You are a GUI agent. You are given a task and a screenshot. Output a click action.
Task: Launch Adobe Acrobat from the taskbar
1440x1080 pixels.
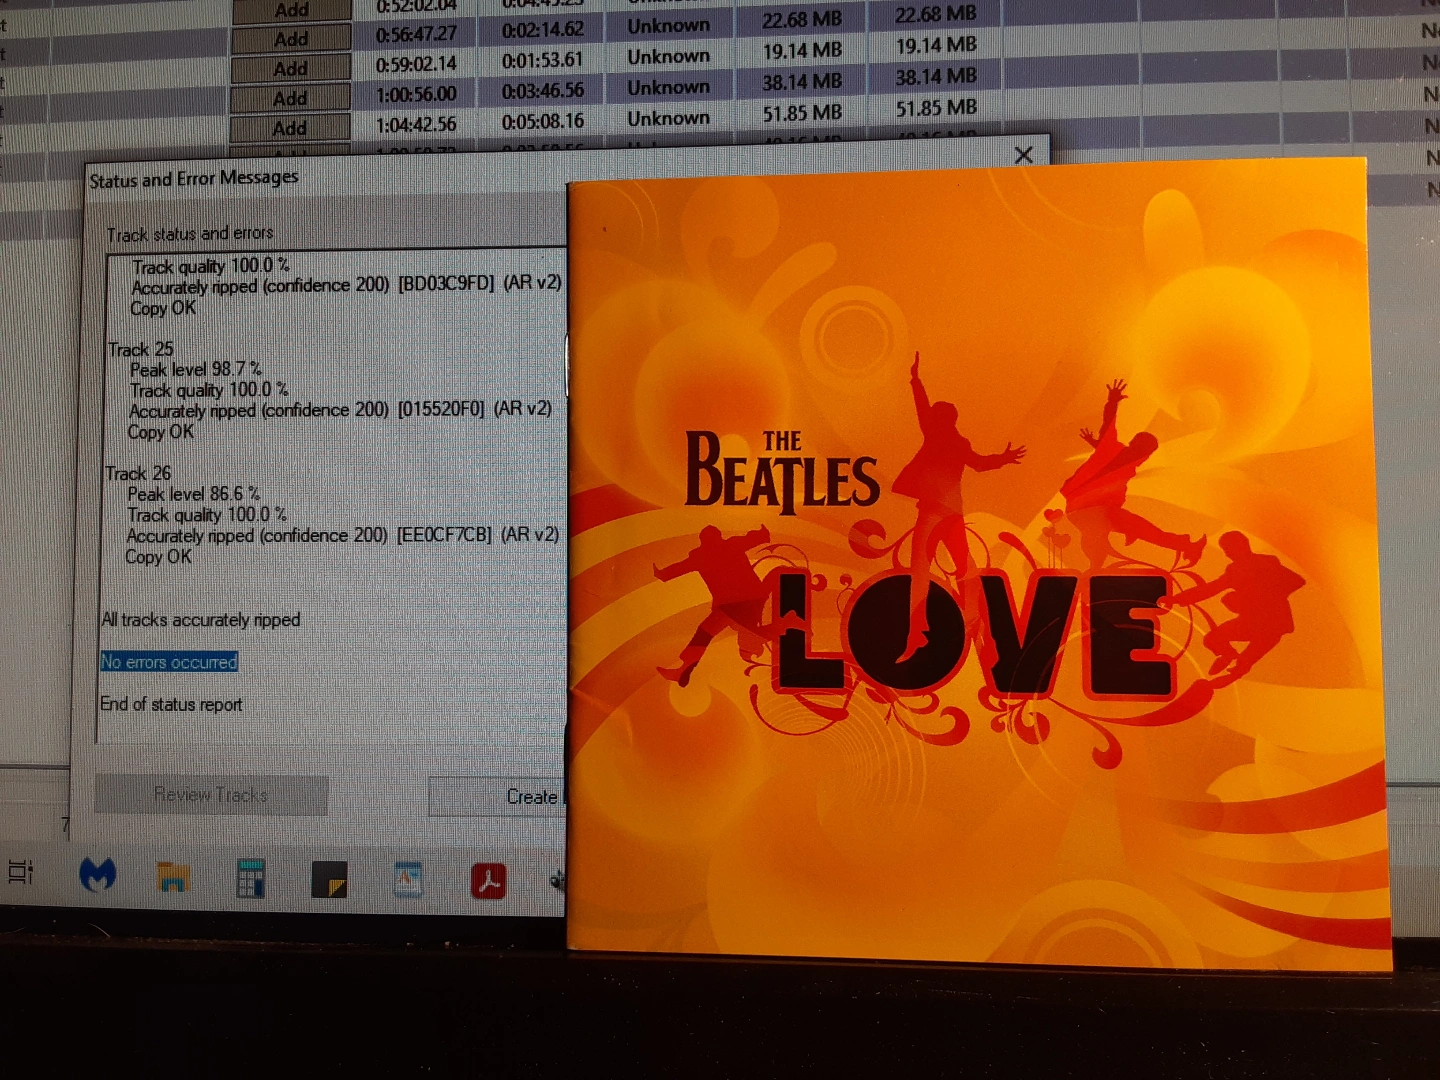click(x=488, y=881)
